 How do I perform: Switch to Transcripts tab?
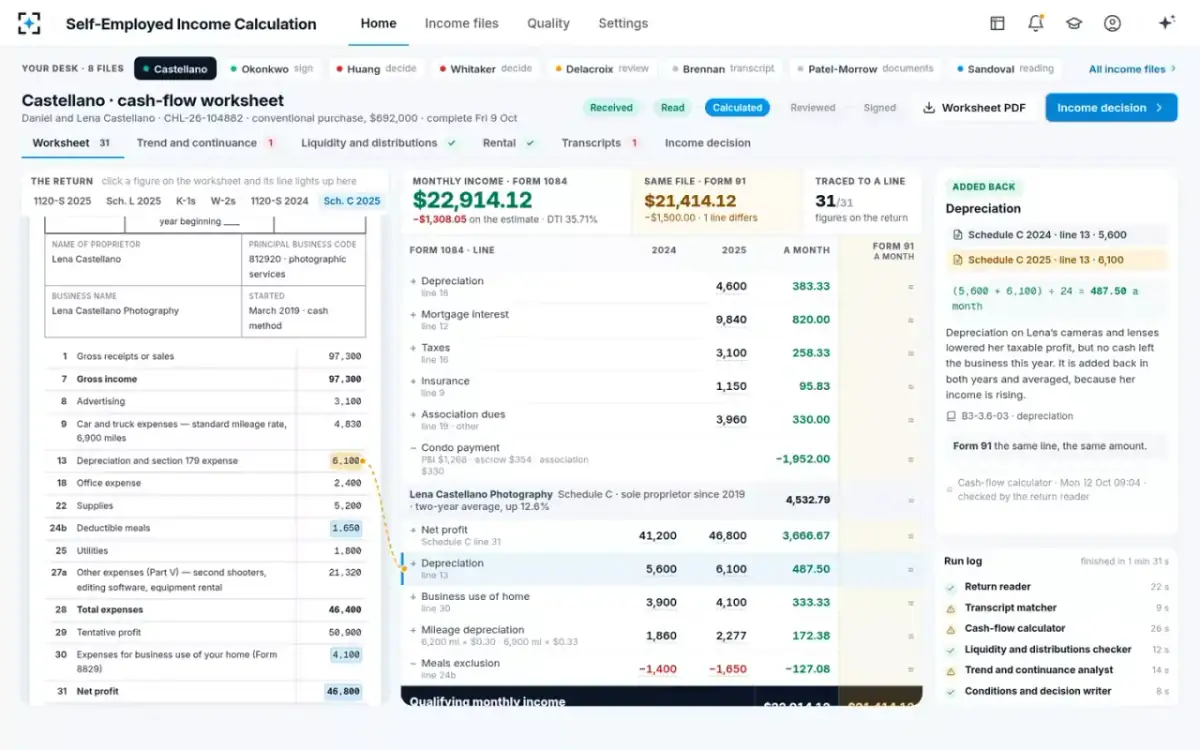(600, 143)
